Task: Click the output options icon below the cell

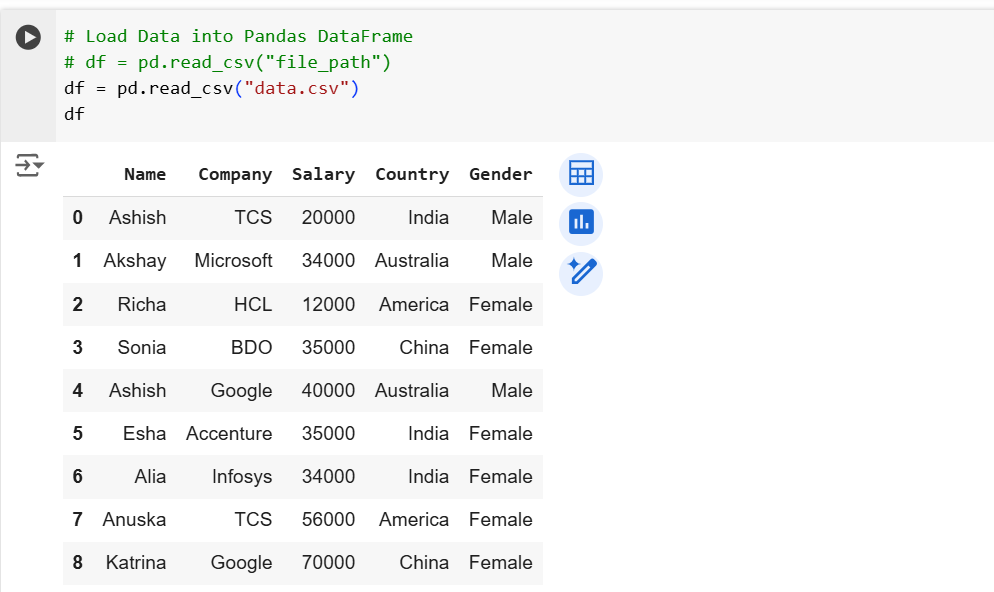Action: [29, 166]
